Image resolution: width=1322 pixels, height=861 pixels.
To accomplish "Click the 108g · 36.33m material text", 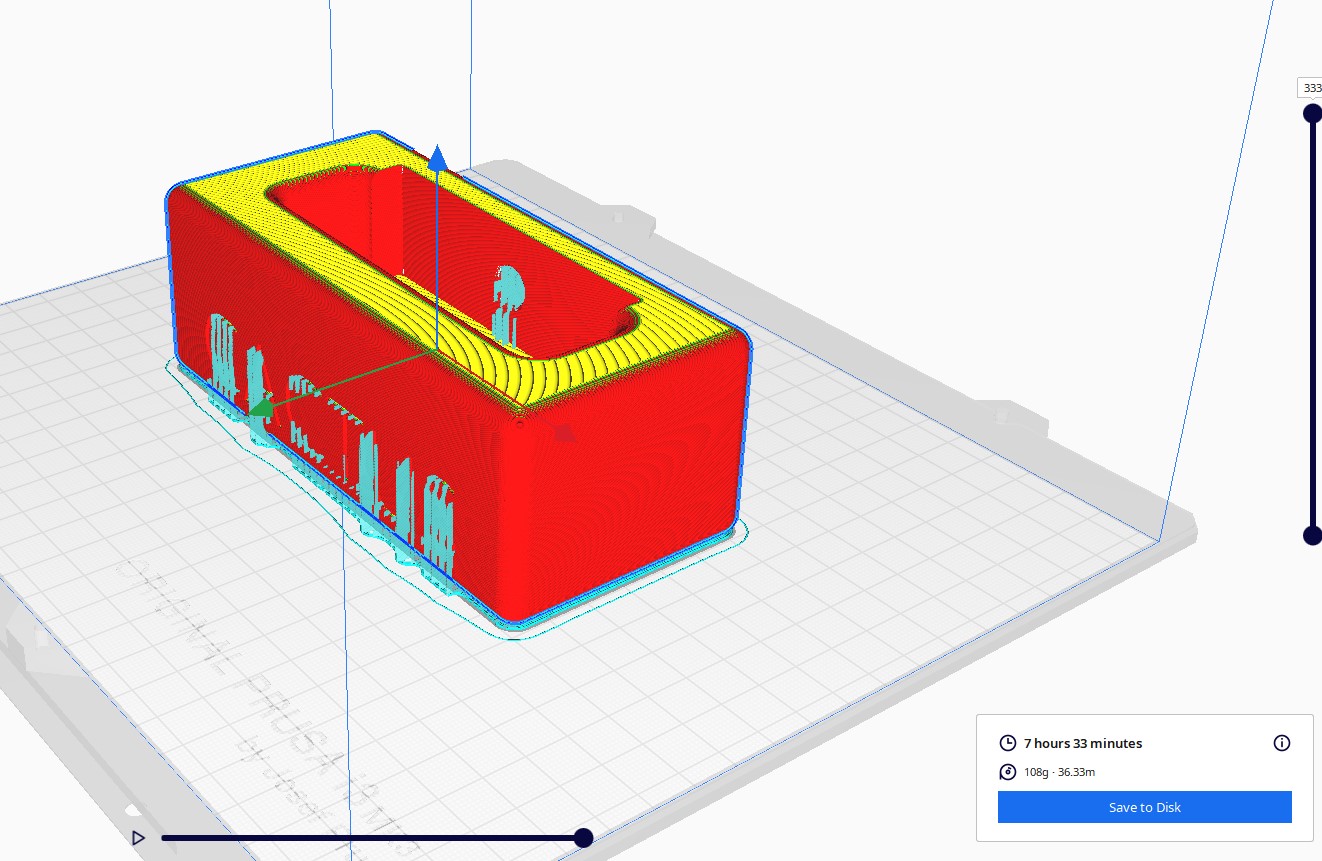I will 1060,772.
